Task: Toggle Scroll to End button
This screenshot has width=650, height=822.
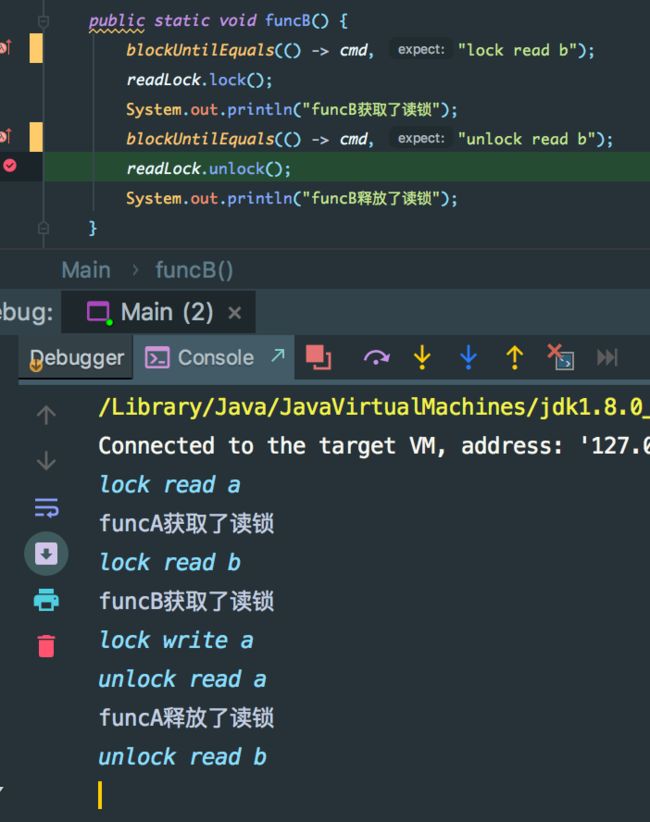Action: coord(46,554)
